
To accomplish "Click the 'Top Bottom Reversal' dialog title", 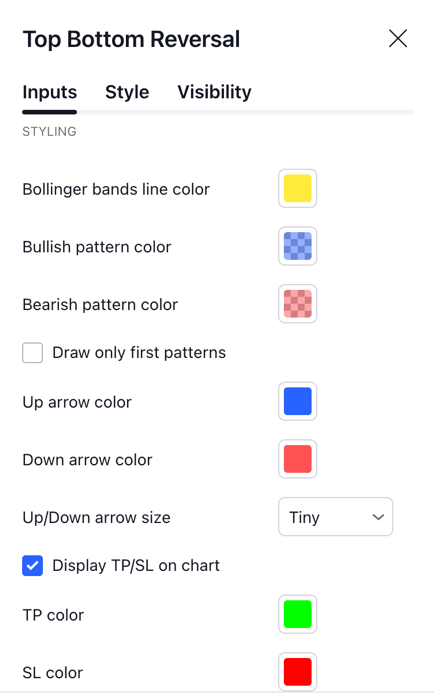I will 131,39.
